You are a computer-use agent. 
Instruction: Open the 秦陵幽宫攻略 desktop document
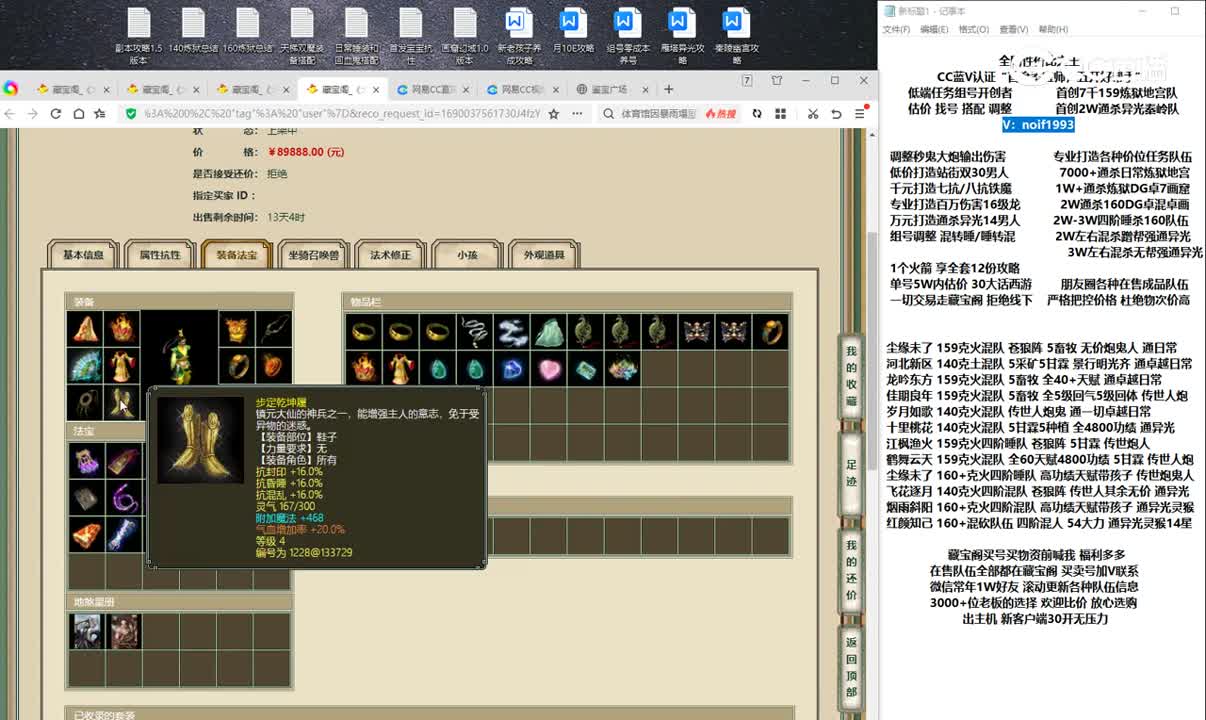pyautogui.click(x=736, y=36)
